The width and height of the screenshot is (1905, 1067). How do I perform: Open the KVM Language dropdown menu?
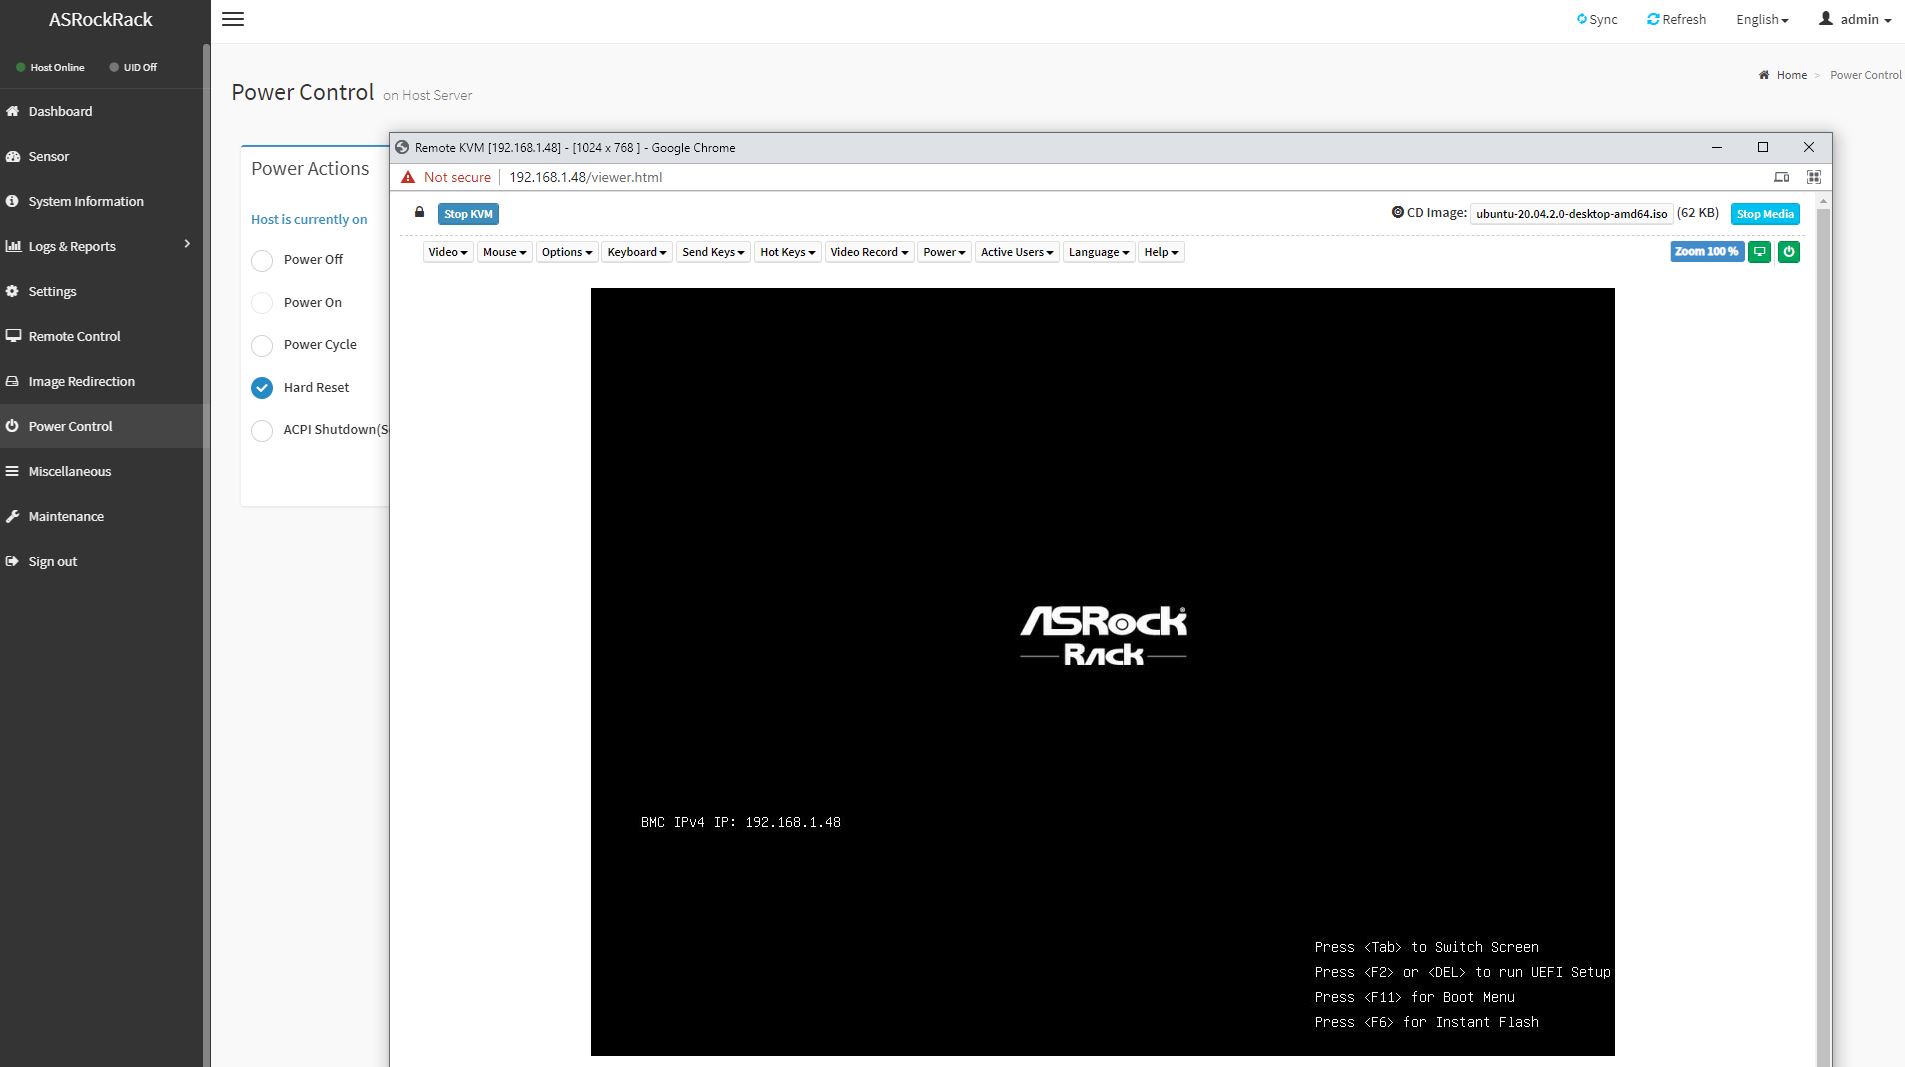point(1099,252)
